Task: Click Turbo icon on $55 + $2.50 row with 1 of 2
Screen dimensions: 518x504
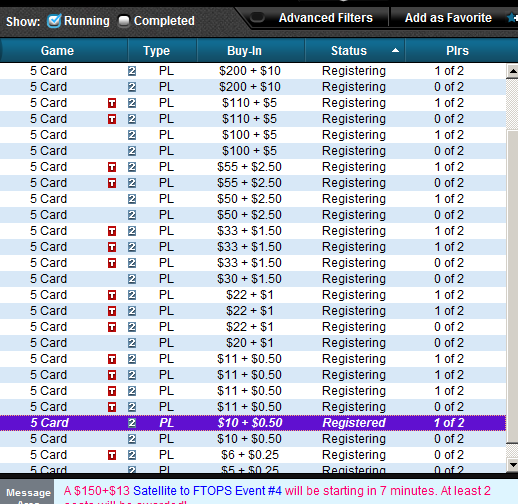Action: coord(112,167)
